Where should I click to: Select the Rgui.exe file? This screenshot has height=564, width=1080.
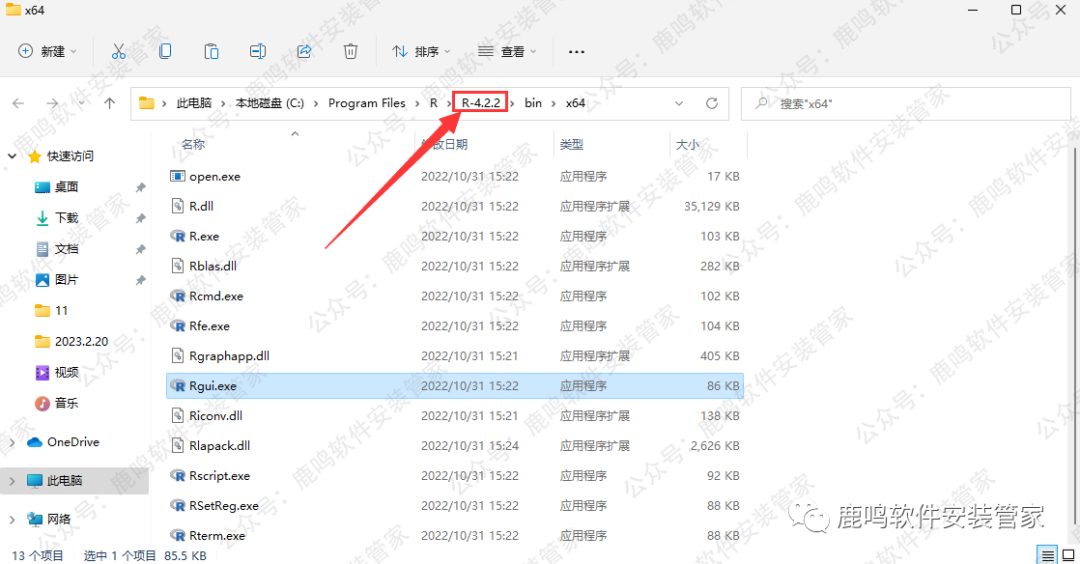213,386
